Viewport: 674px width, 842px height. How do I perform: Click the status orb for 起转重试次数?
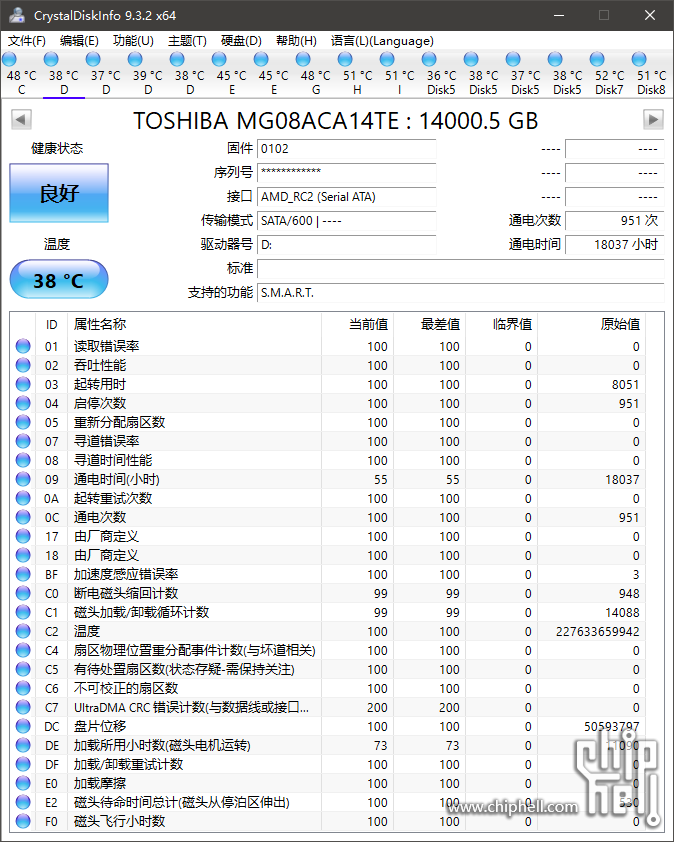click(23, 498)
